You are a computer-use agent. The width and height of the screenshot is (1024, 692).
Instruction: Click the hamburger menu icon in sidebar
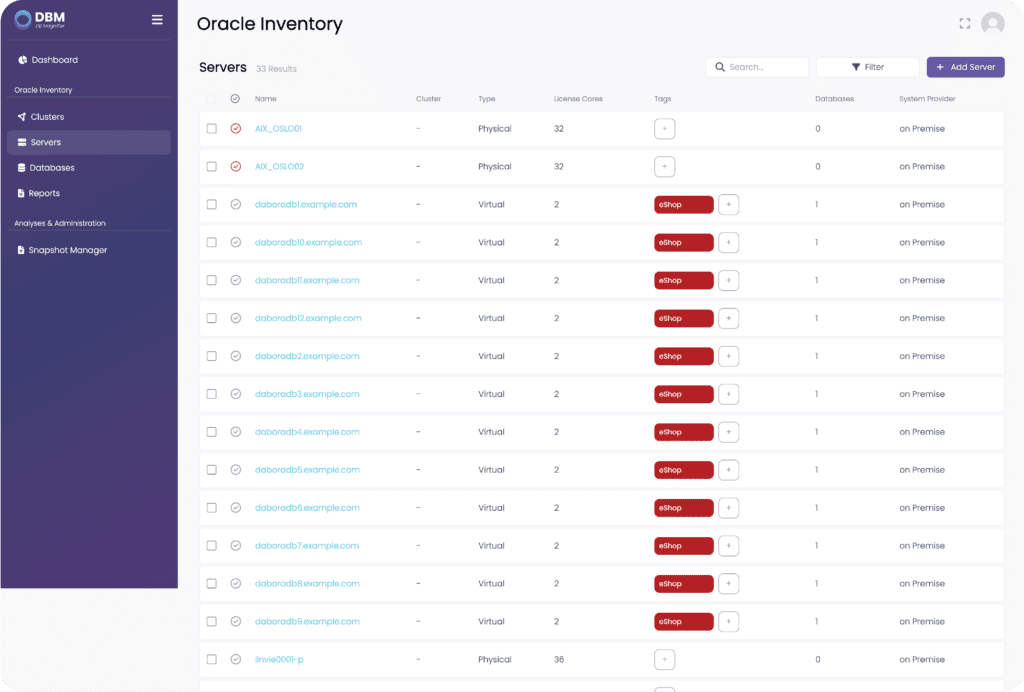coord(157,20)
